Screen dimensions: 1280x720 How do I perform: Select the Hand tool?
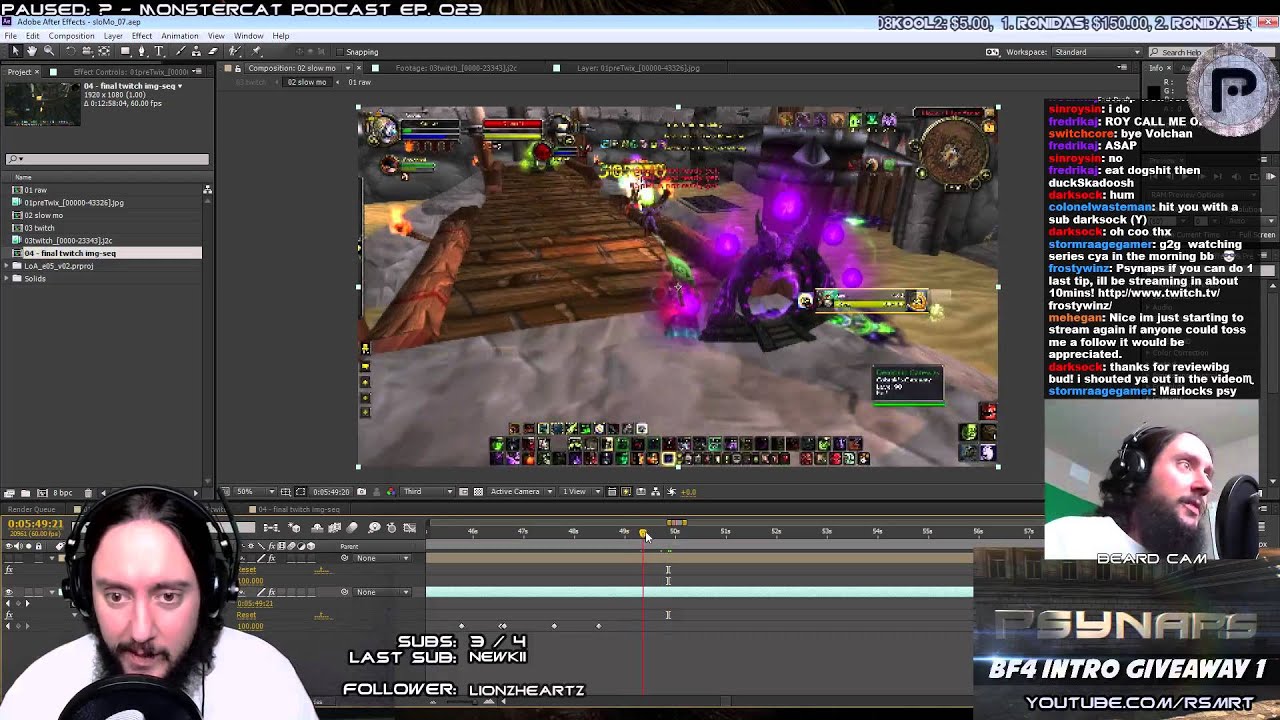click(32, 51)
